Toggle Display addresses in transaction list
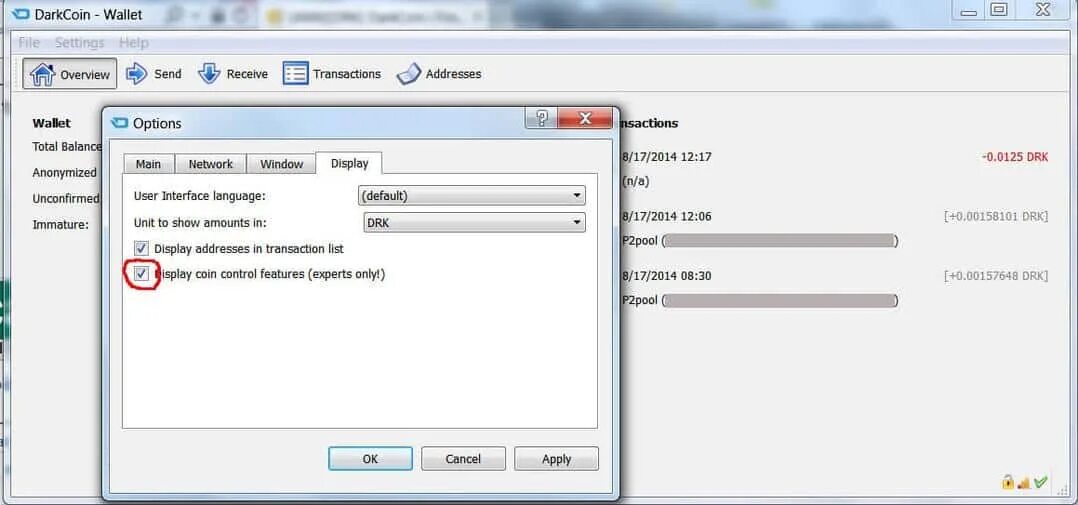The image size is (1078, 505). (142, 248)
